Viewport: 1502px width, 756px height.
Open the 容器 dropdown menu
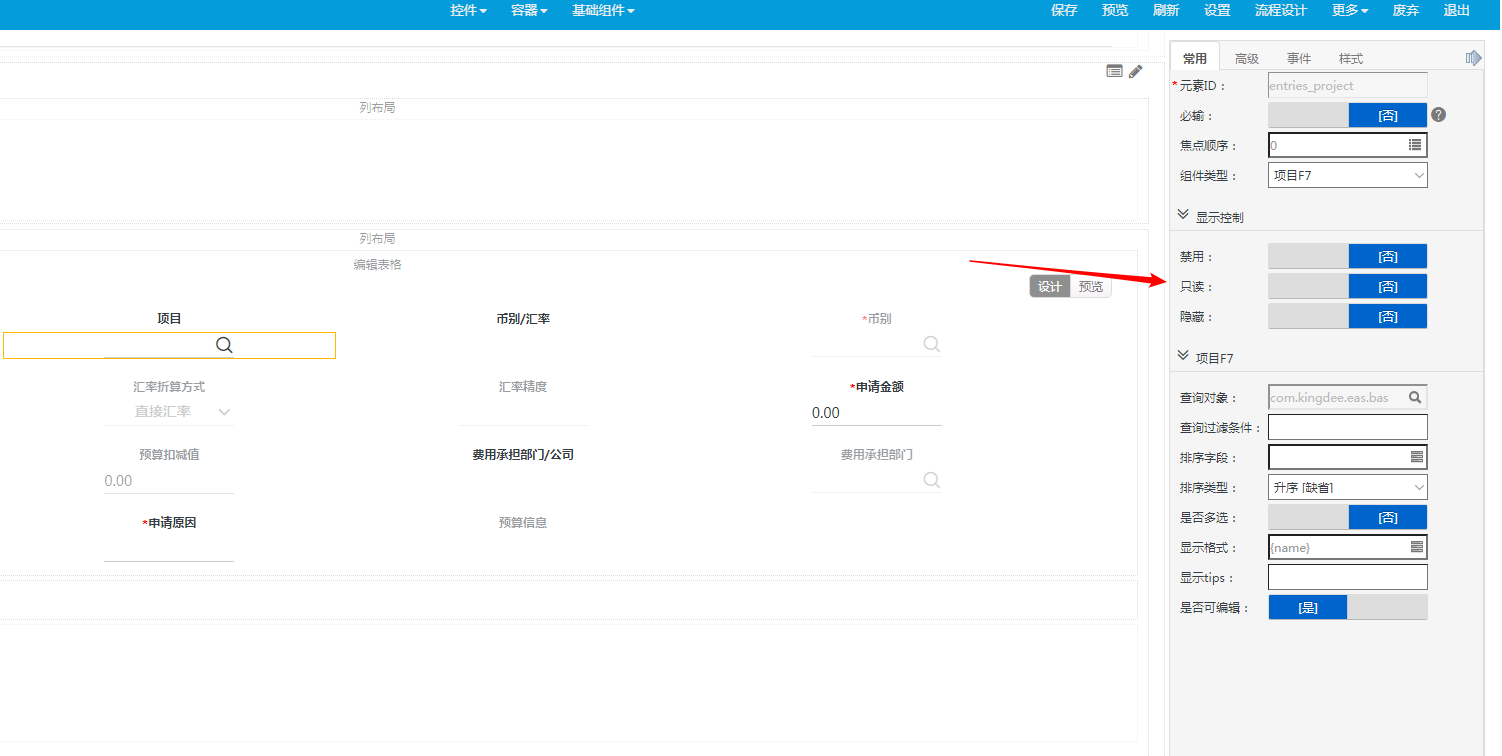529,10
